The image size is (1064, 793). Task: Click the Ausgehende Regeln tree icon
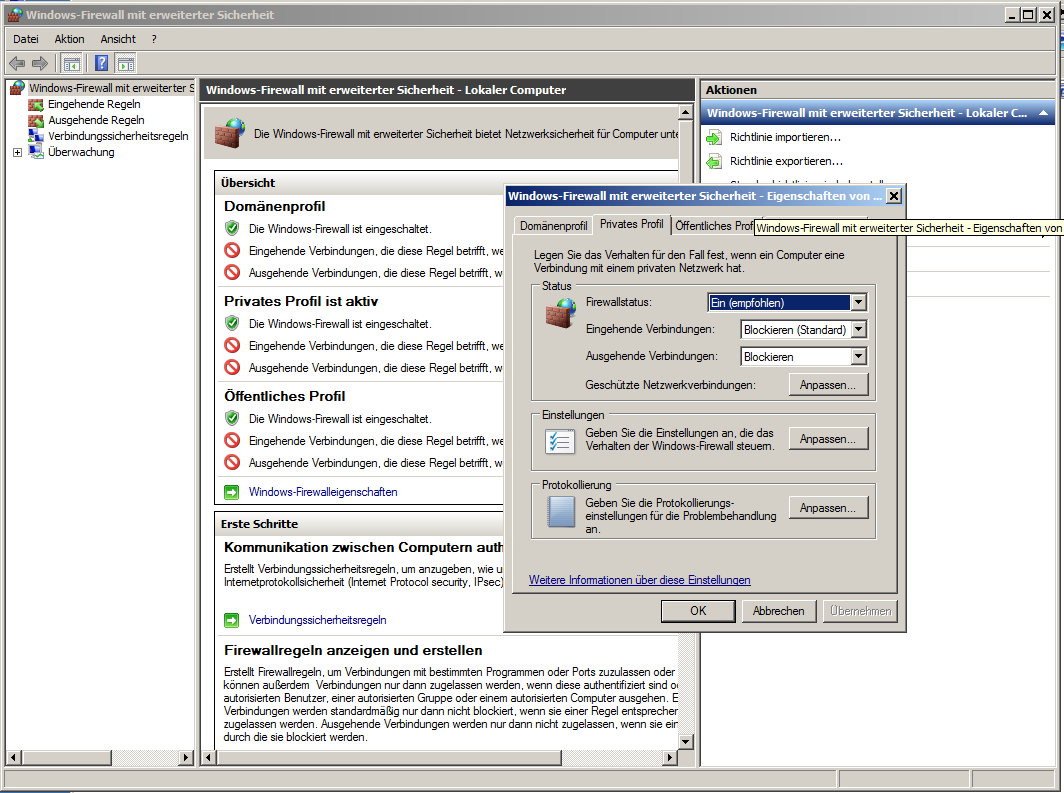coord(36,121)
